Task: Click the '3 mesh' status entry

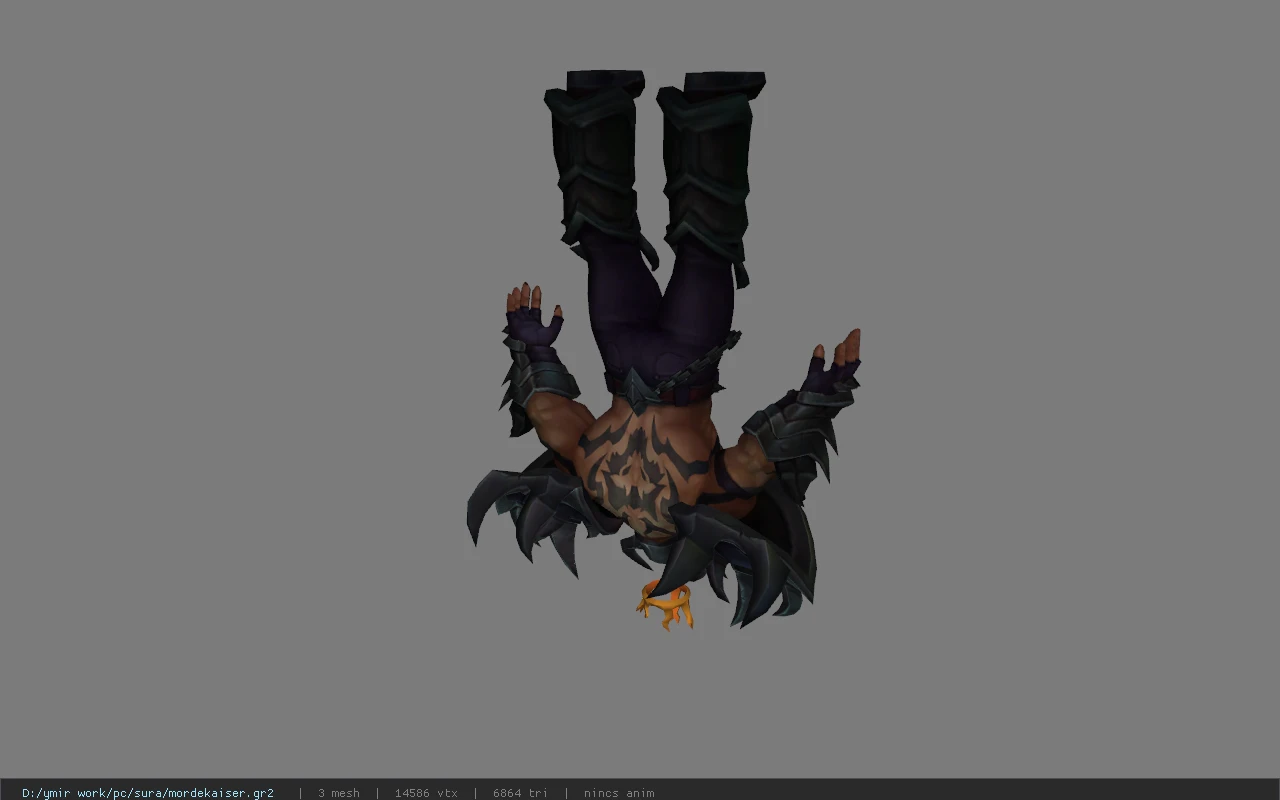Action: tap(339, 793)
